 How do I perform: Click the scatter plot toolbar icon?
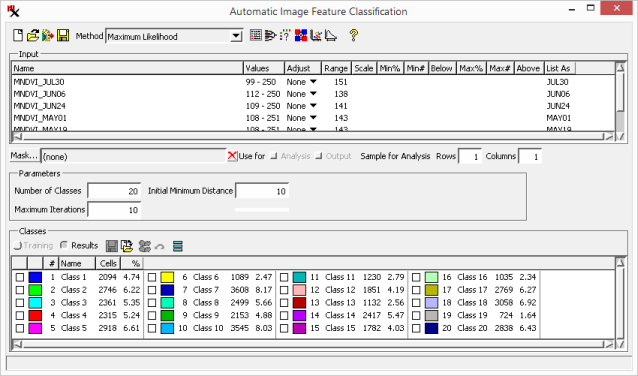pos(316,35)
